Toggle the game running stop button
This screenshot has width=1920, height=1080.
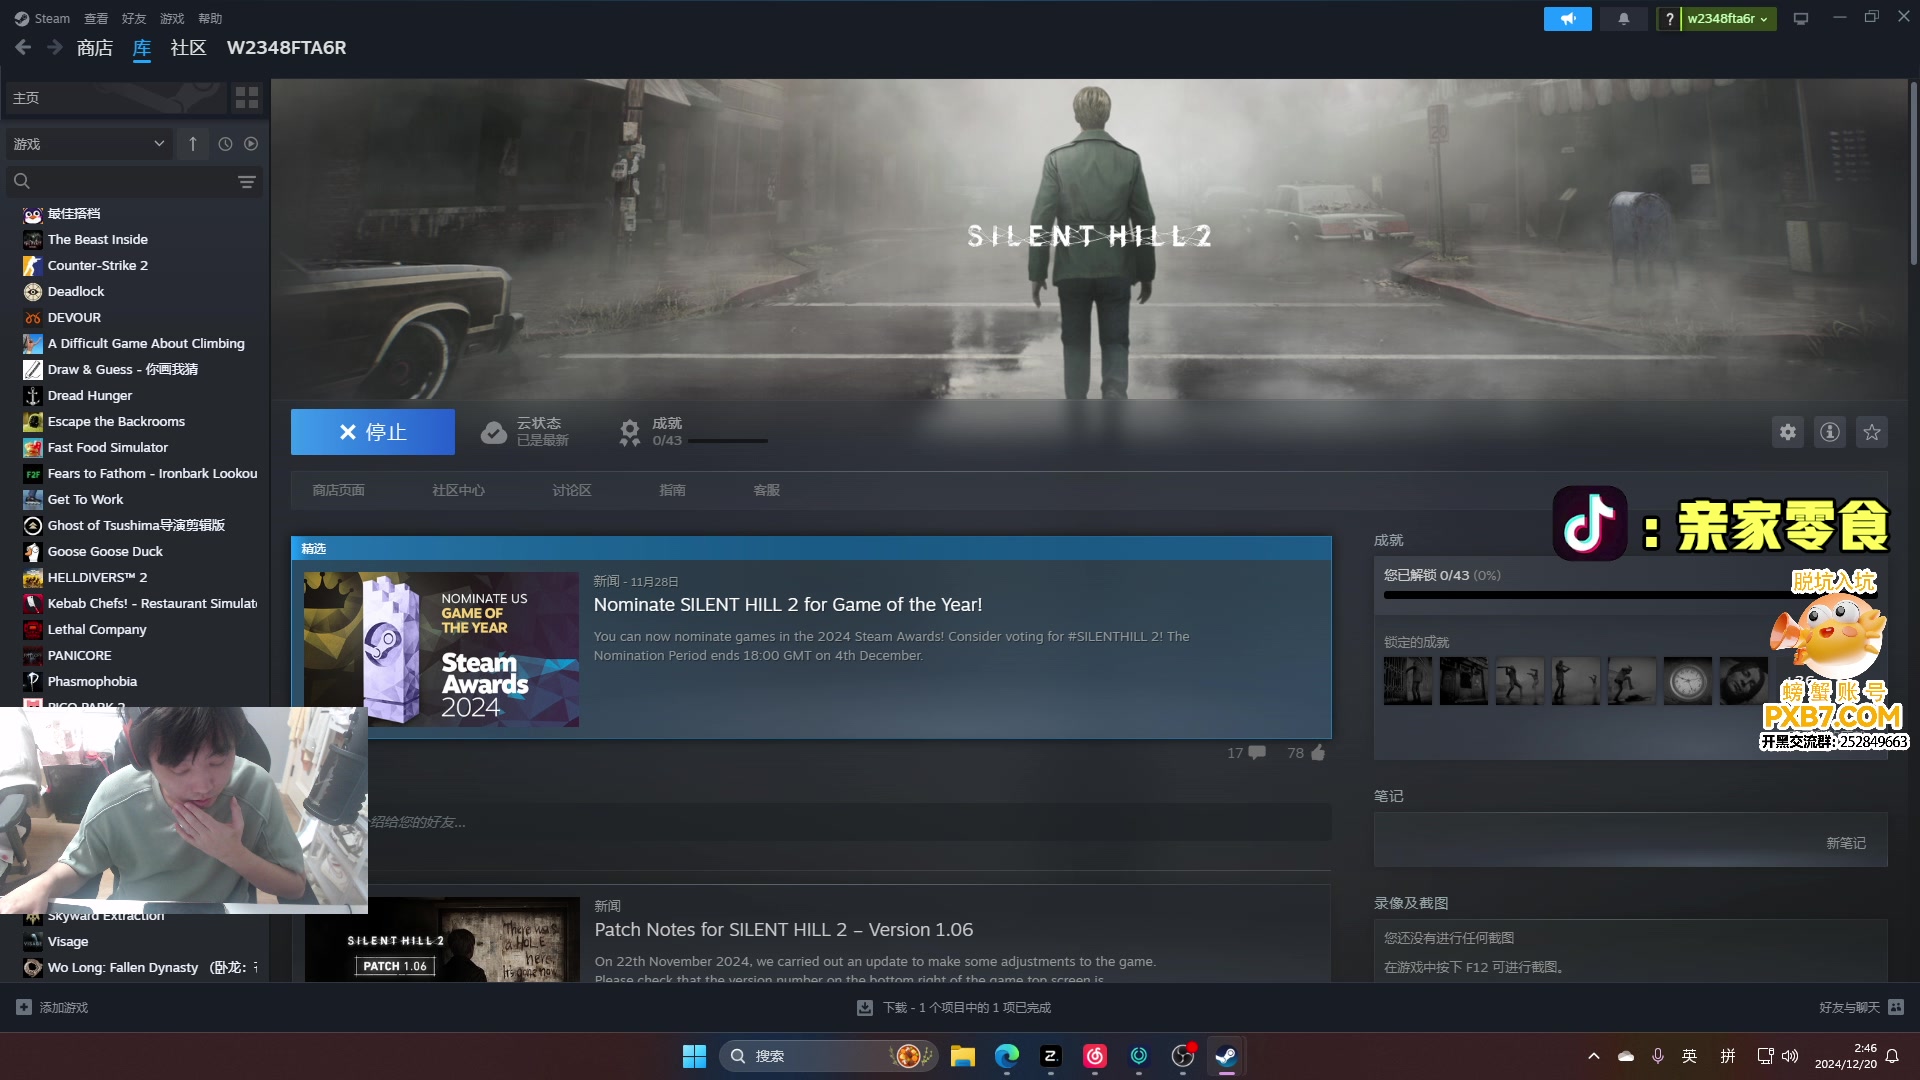point(373,431)
